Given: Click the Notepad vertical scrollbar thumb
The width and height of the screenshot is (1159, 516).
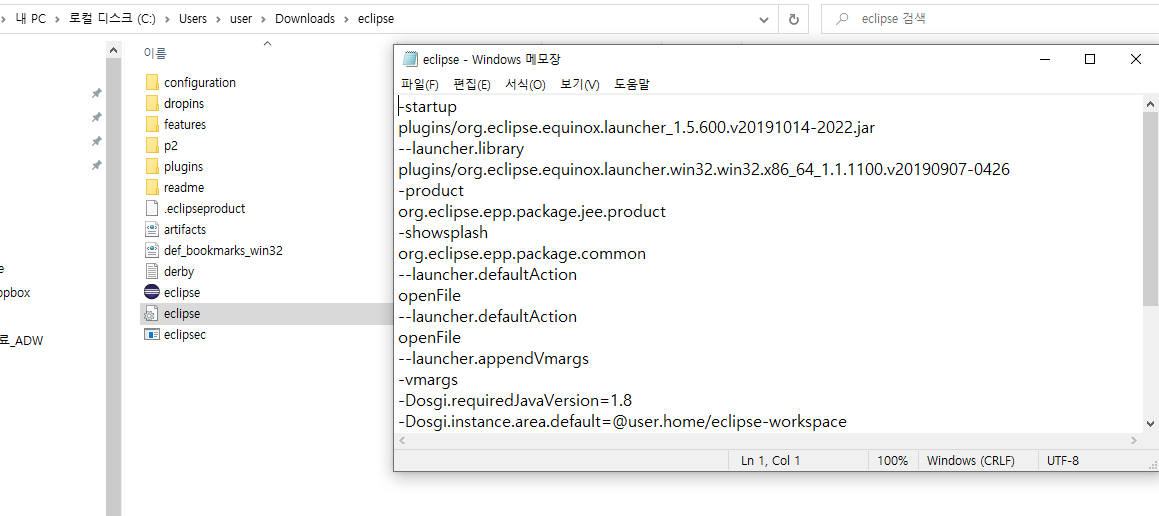Looking at the screenshot, I should pyautogui.click(x=1151, y=209).
